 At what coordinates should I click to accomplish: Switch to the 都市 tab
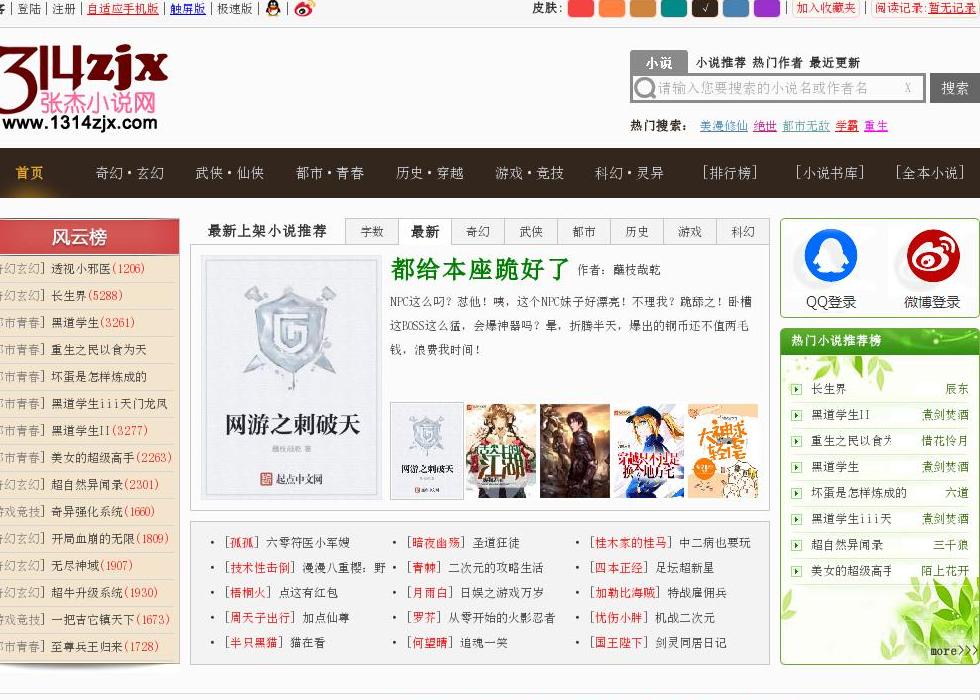[x=584, y=232]
